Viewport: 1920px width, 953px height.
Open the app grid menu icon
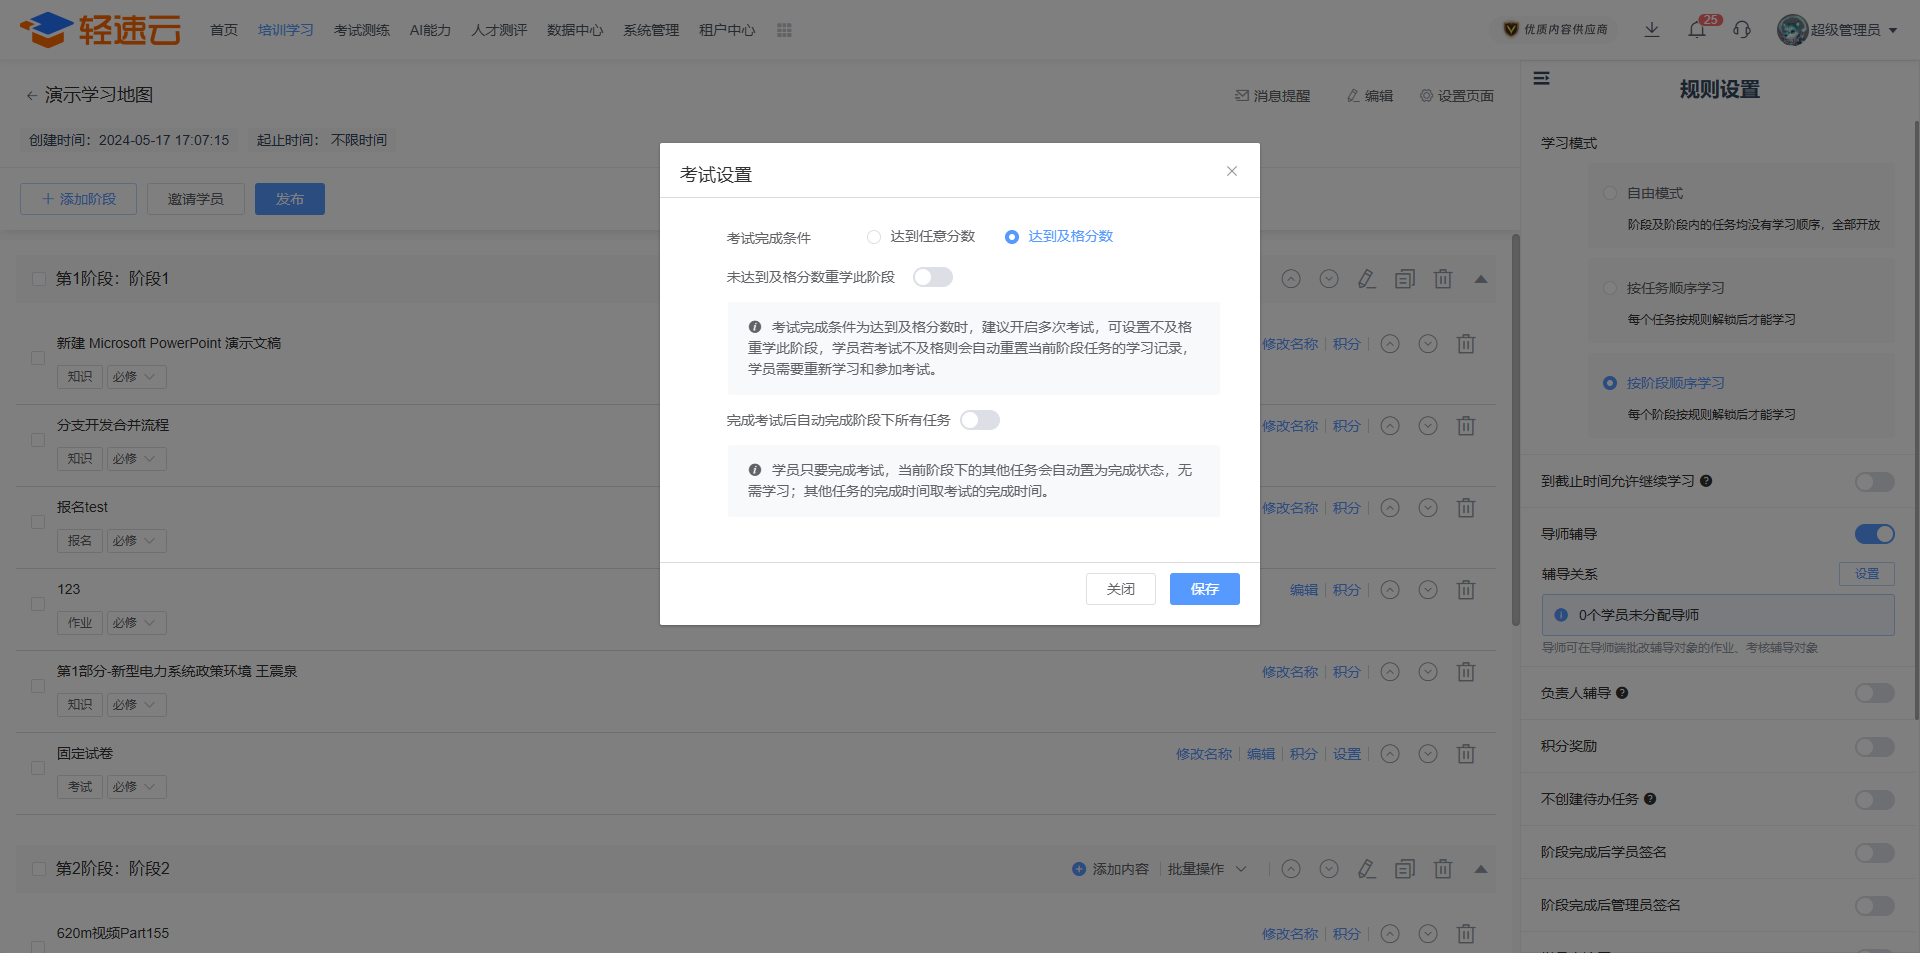[784, 30]
